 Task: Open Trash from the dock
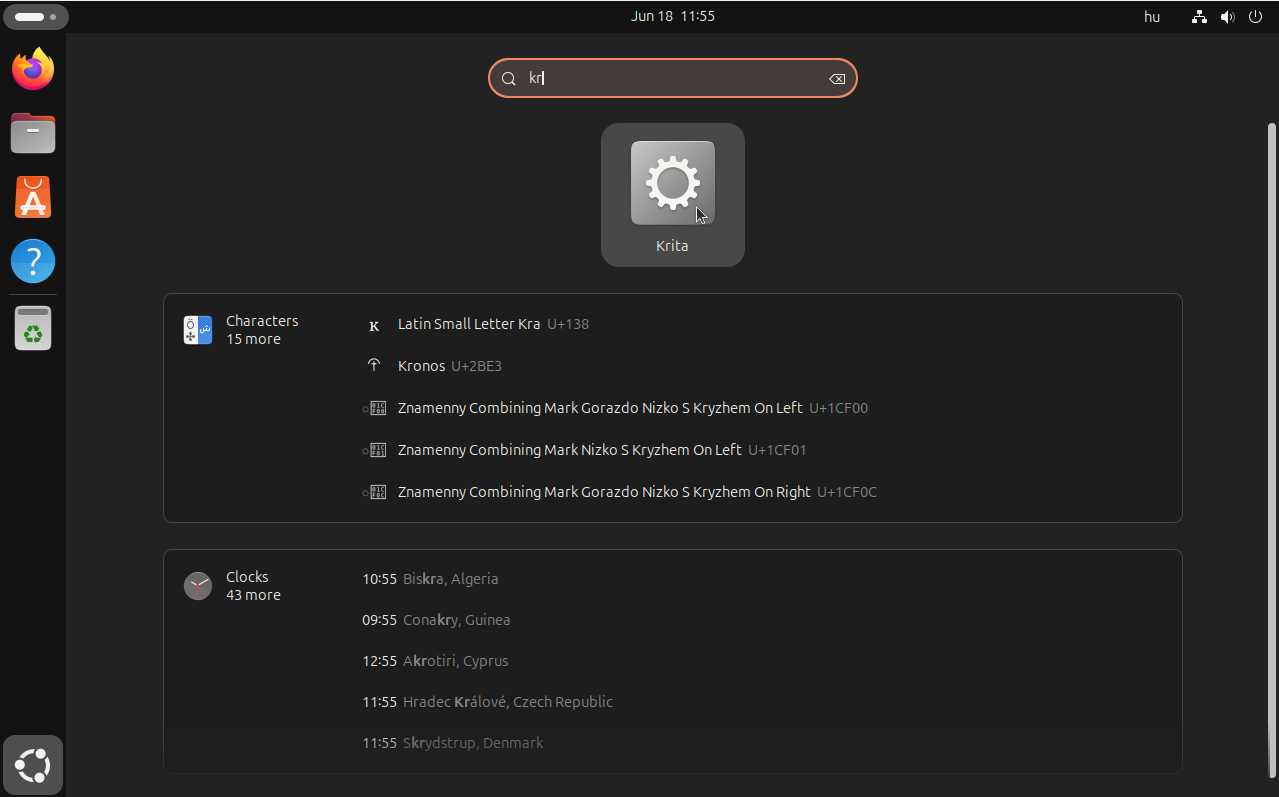[x=33, y=328]
